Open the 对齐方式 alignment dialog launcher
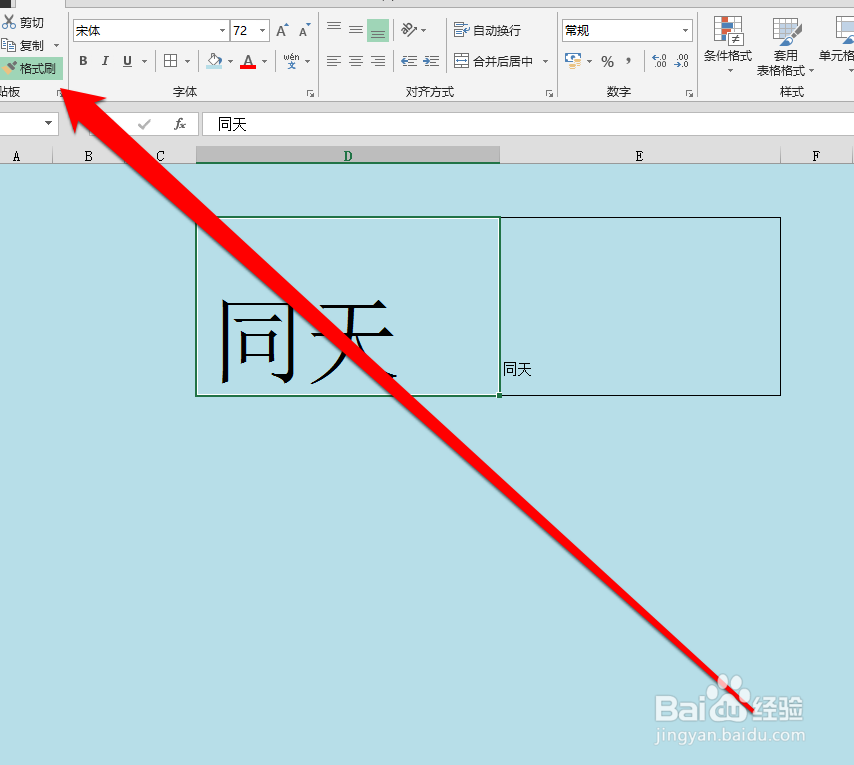Image resolution: width=854 pixels, height=765 pixels. (x=549, y=92)
